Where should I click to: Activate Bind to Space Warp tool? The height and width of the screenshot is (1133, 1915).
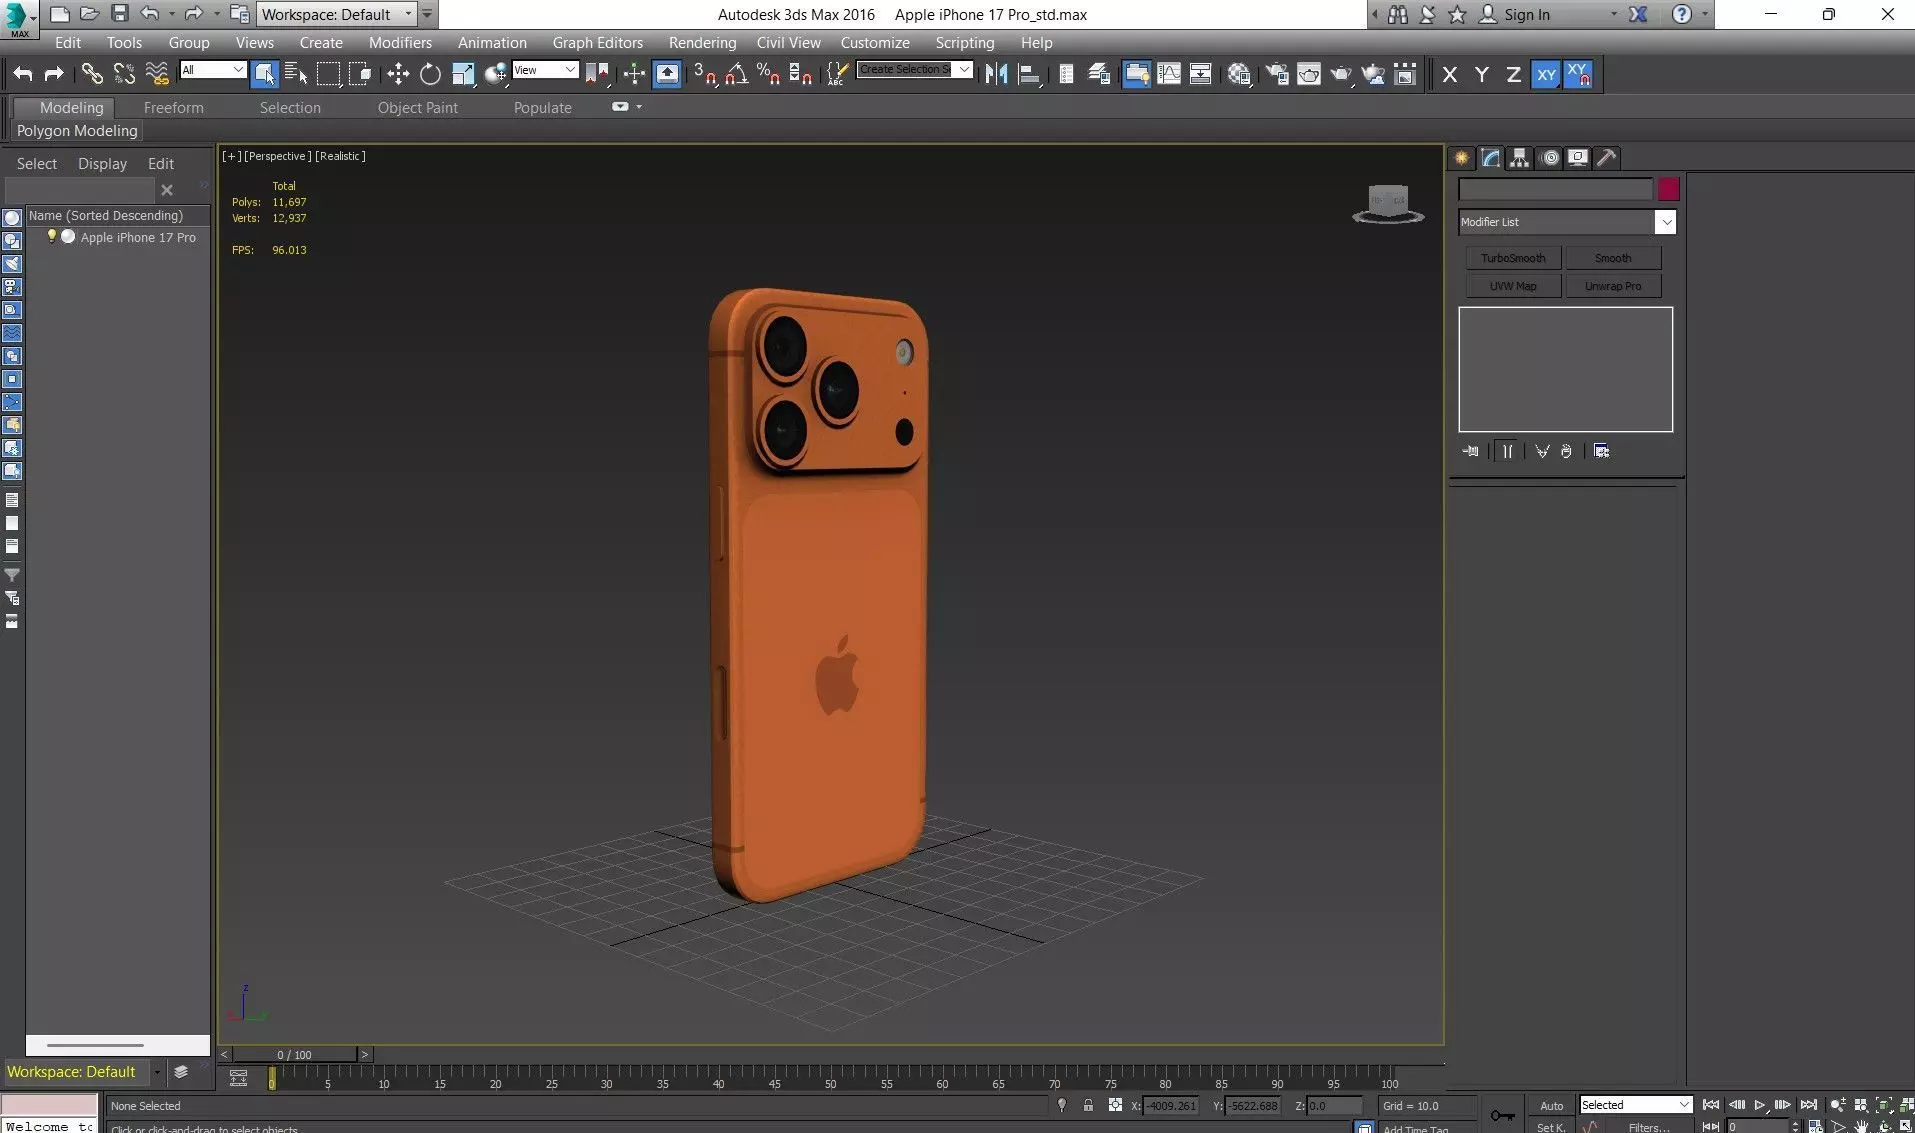(x=157, y=74)
